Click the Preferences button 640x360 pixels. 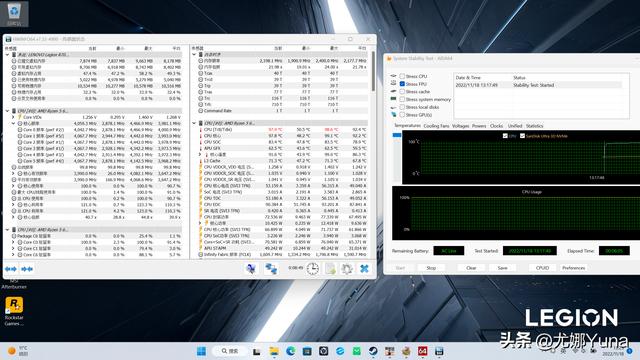coord(573,268)
